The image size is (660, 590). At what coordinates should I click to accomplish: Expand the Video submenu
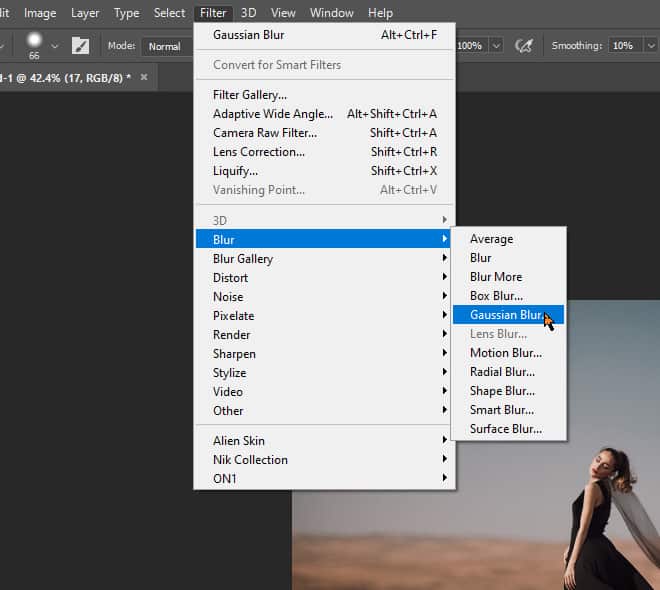[x=325, y=392]
